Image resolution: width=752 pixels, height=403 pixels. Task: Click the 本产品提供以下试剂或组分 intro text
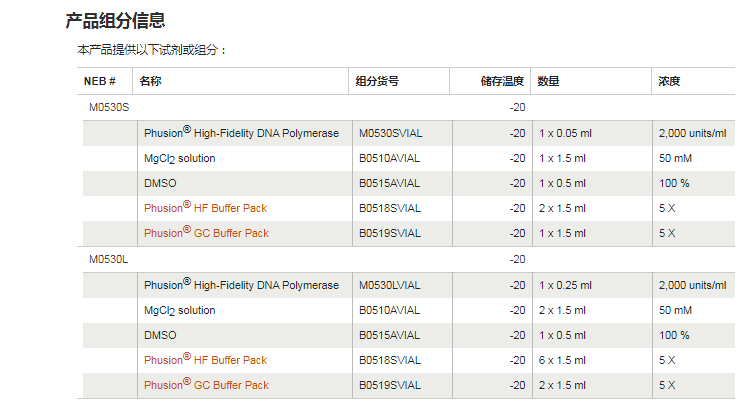(152, 50)
